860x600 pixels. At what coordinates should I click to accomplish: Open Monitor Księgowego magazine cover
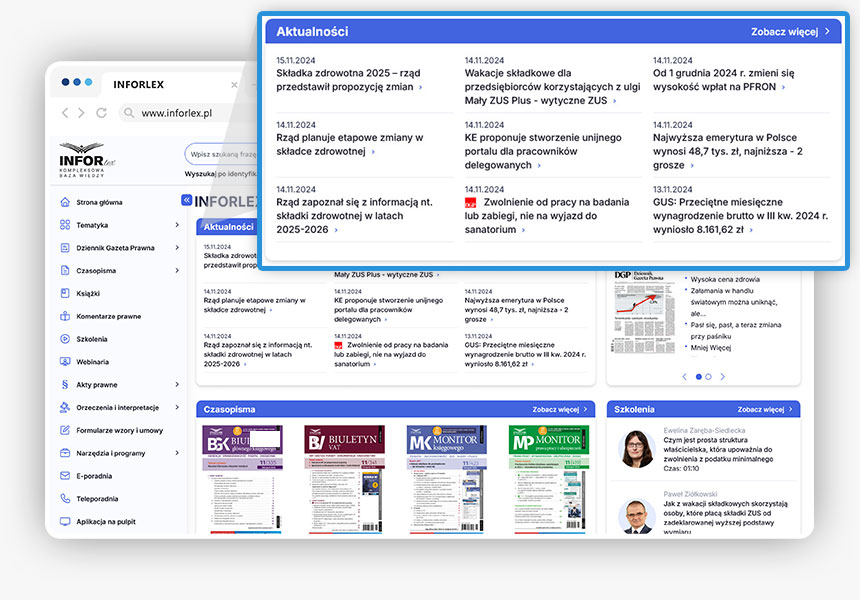446,478
